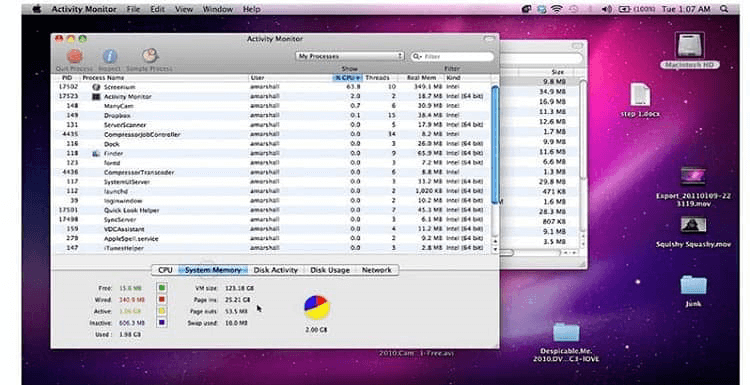Viewport: 750px width, 385px height.
Task: Select the ManyCam process row
Action: [272, 106]
